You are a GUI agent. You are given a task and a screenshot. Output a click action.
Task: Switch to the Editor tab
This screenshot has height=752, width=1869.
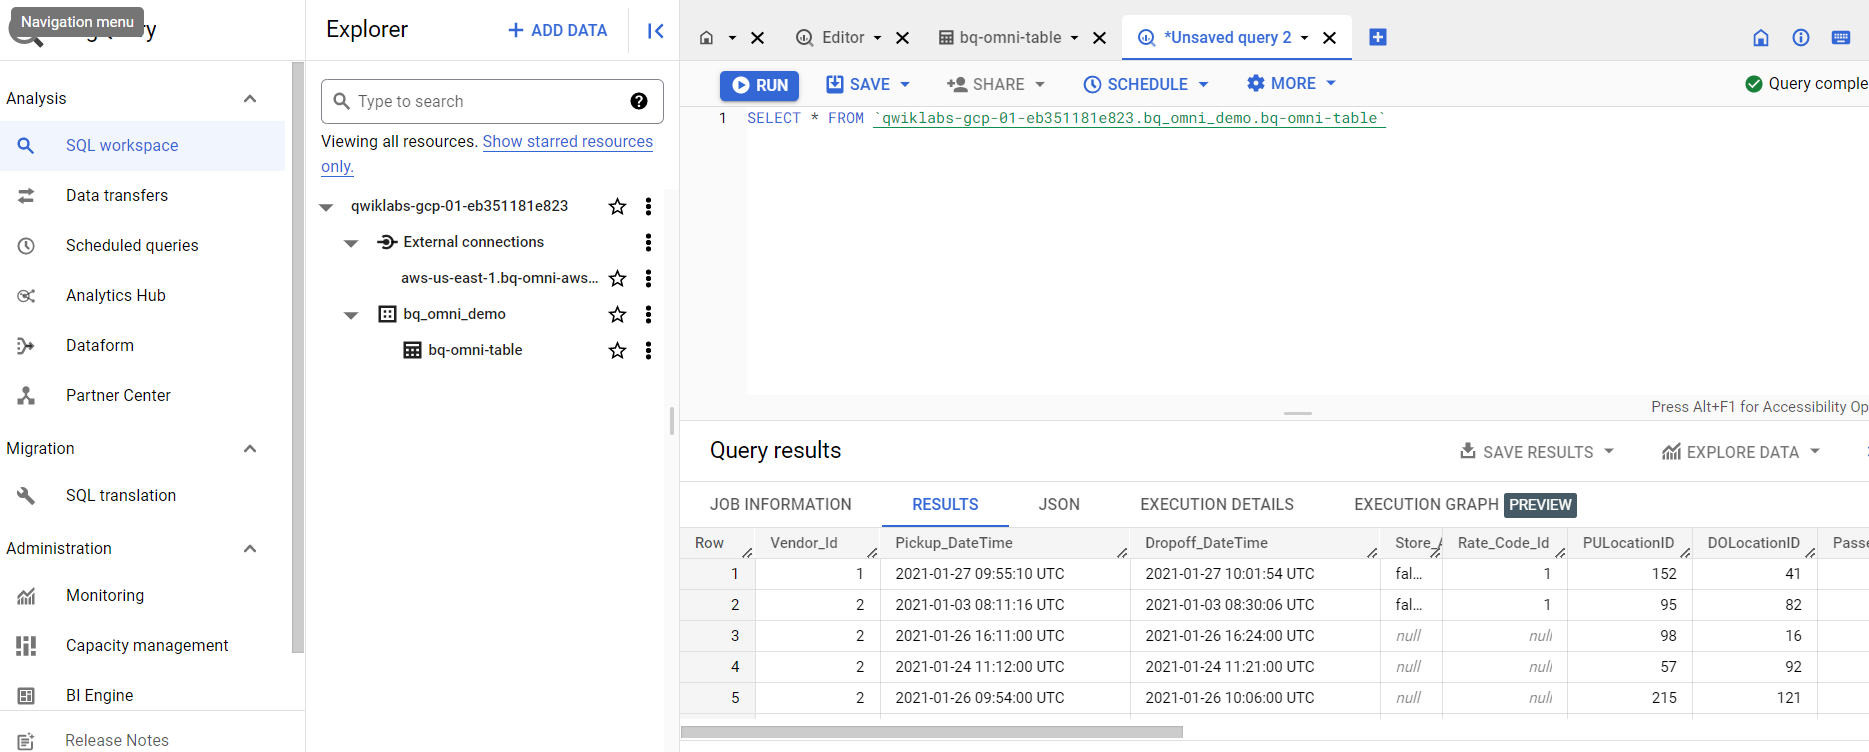click(x=831, y=38)
